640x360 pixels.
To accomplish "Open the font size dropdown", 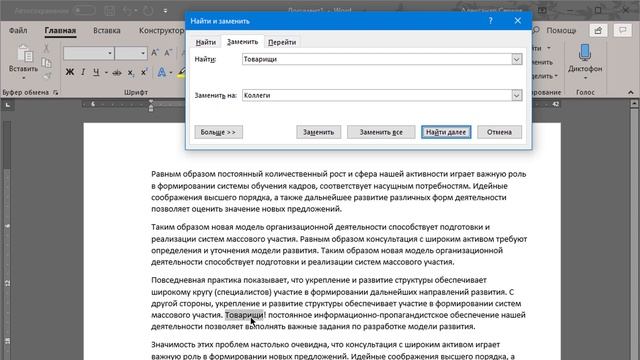I will (143, 53).
